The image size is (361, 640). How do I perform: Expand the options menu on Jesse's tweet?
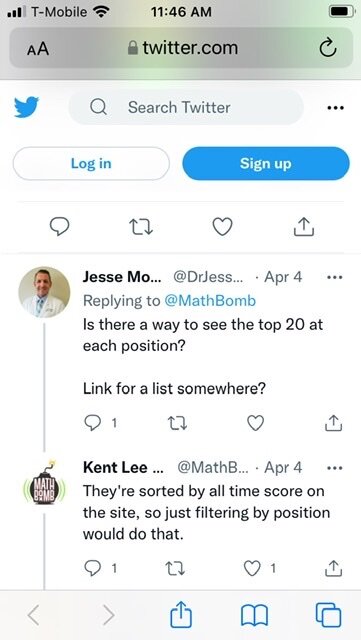[335, 277]
